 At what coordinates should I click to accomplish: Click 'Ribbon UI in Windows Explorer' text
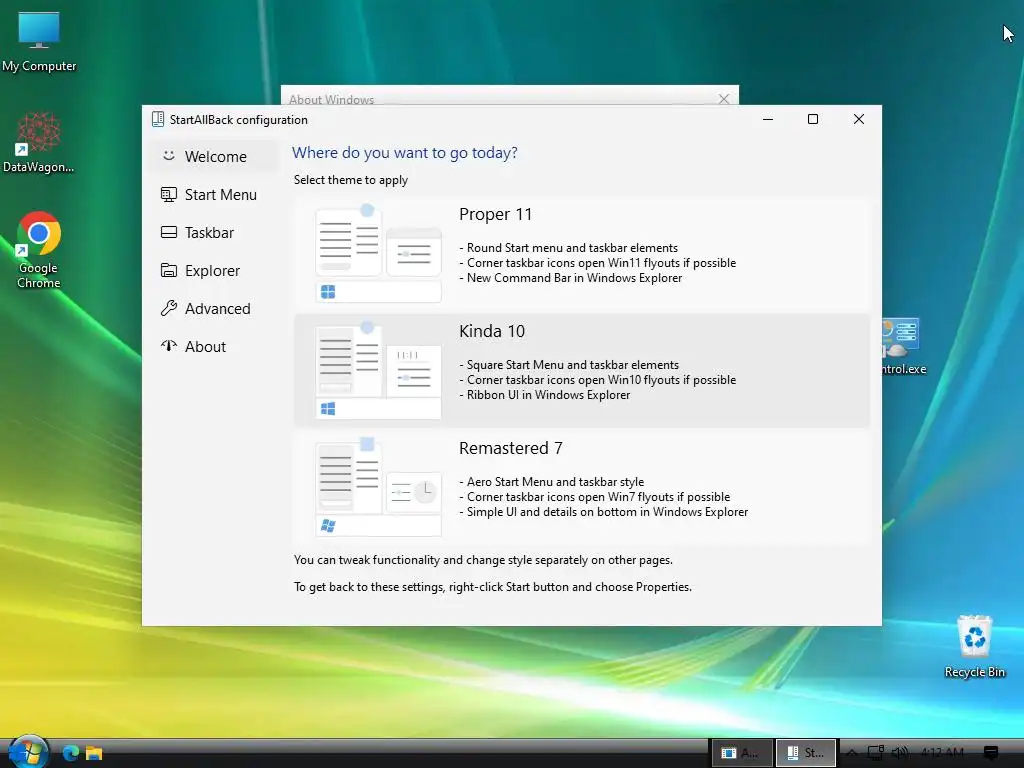tap(549, 394)
